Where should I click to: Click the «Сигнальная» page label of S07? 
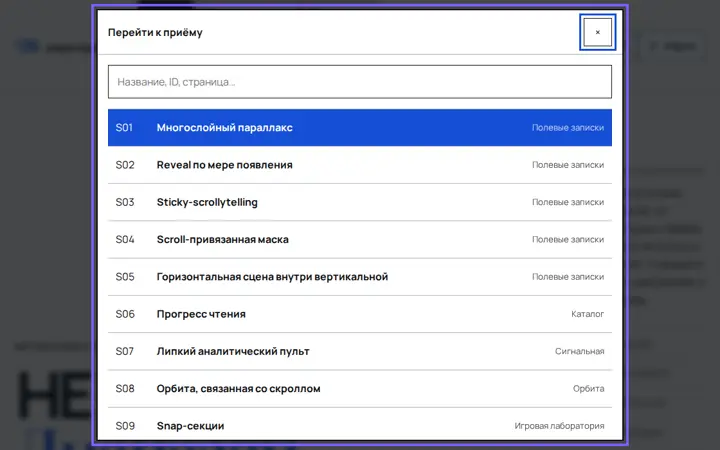[x=579, y=351]
